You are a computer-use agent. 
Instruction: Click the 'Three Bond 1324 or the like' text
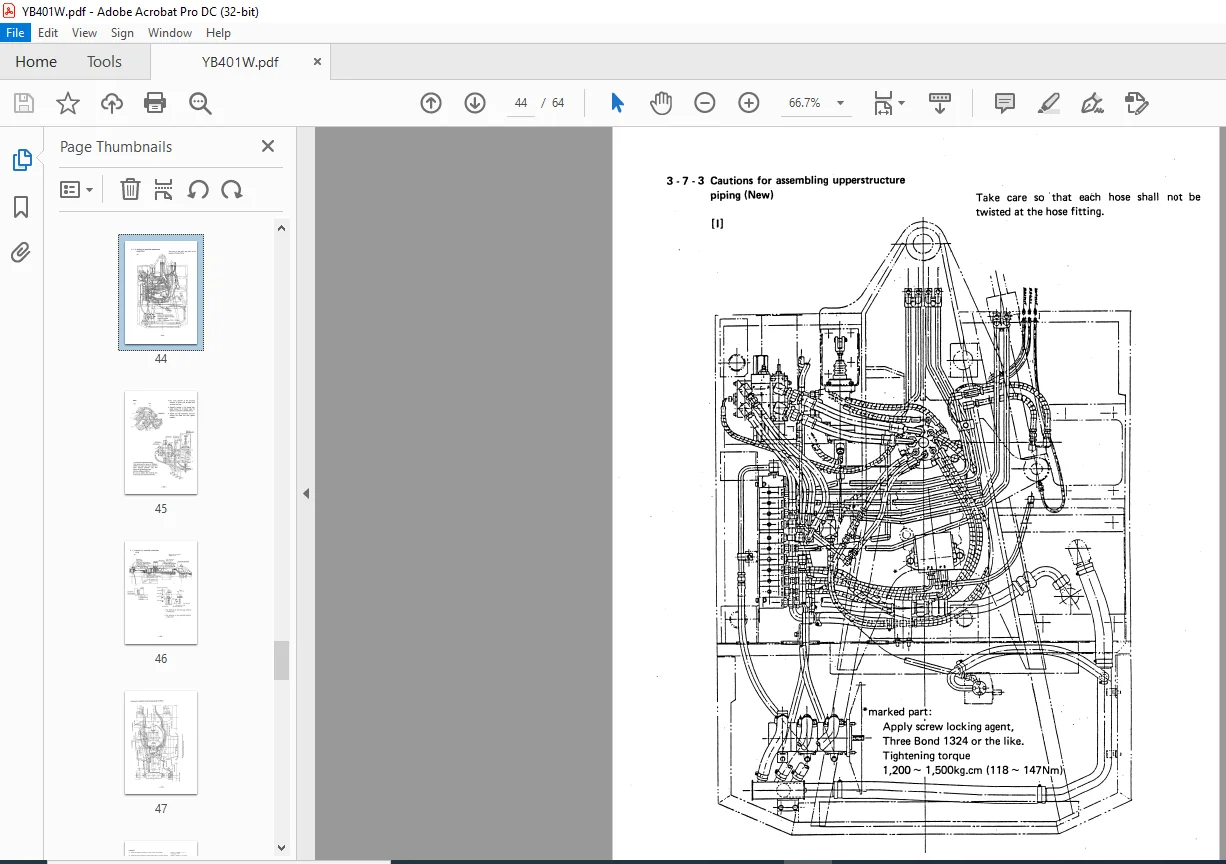tap(953, 741)
